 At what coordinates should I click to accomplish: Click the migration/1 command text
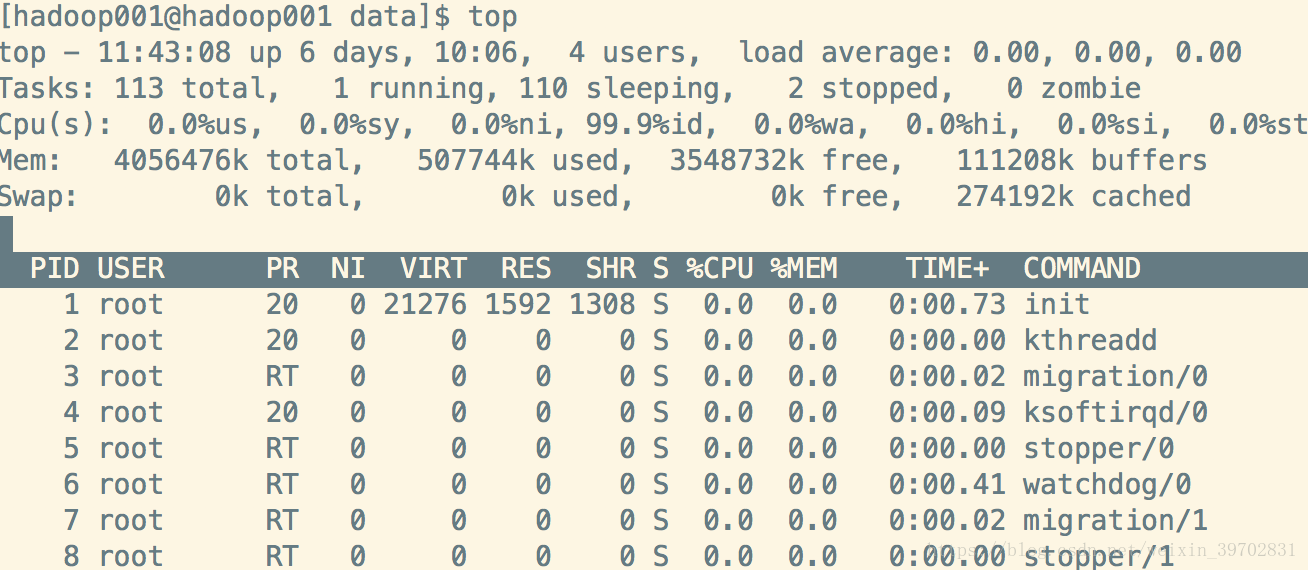point(1116,520)
